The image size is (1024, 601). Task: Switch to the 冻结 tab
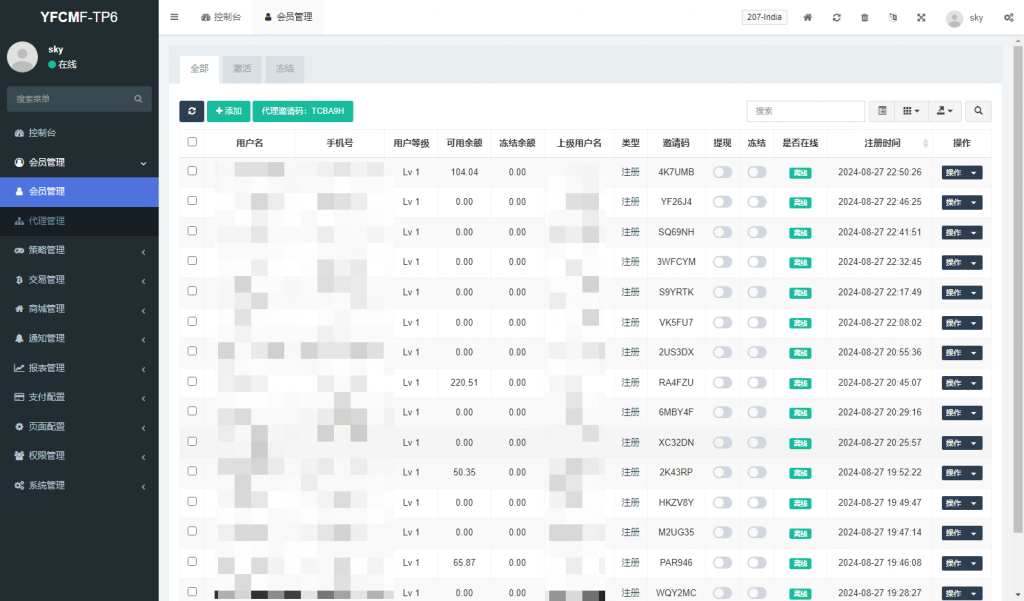click(285, 69)
